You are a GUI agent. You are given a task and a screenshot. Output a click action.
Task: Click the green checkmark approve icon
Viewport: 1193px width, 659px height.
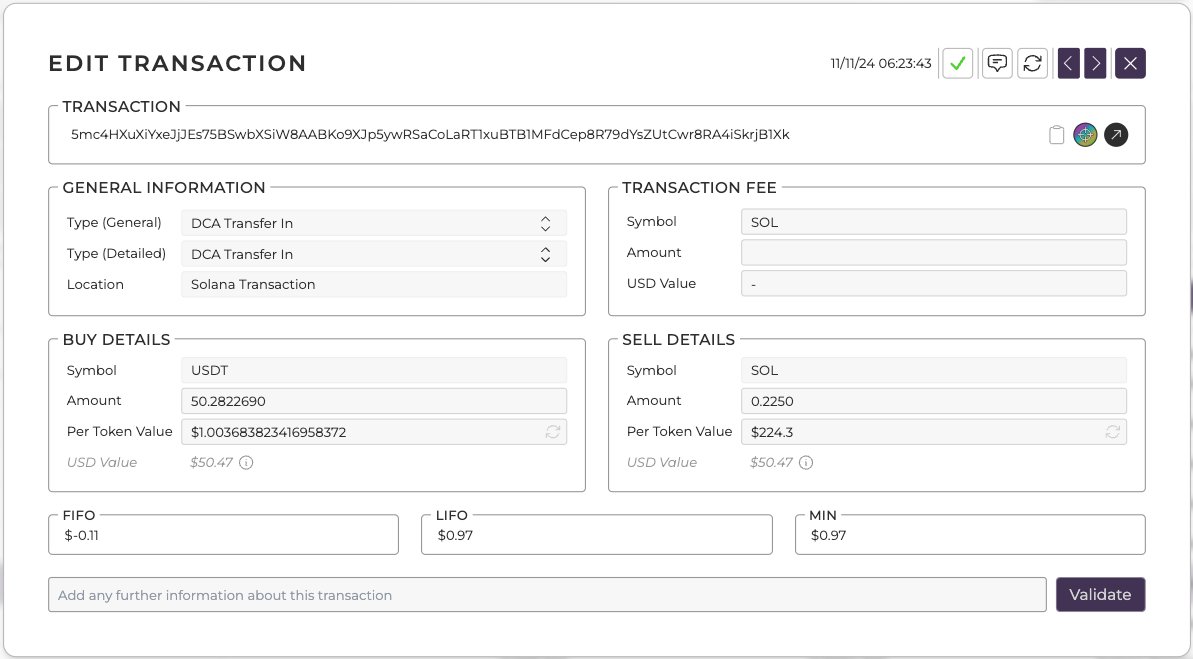tap(957, 63)
